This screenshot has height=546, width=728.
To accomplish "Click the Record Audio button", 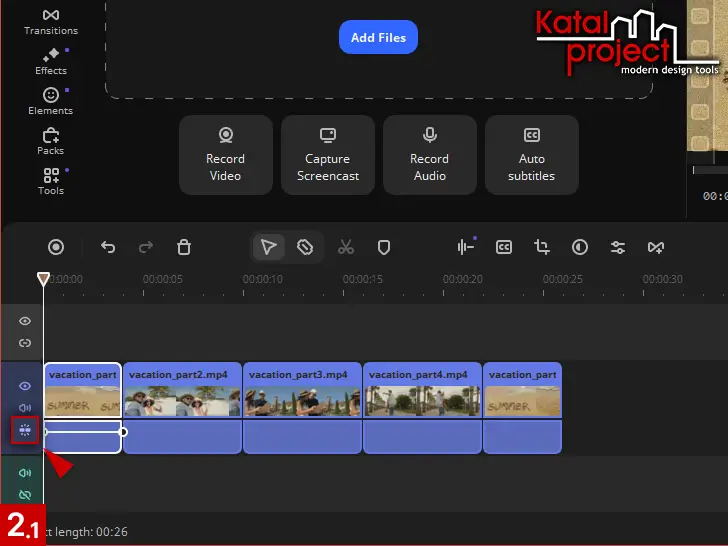I will tap(429, 155).
